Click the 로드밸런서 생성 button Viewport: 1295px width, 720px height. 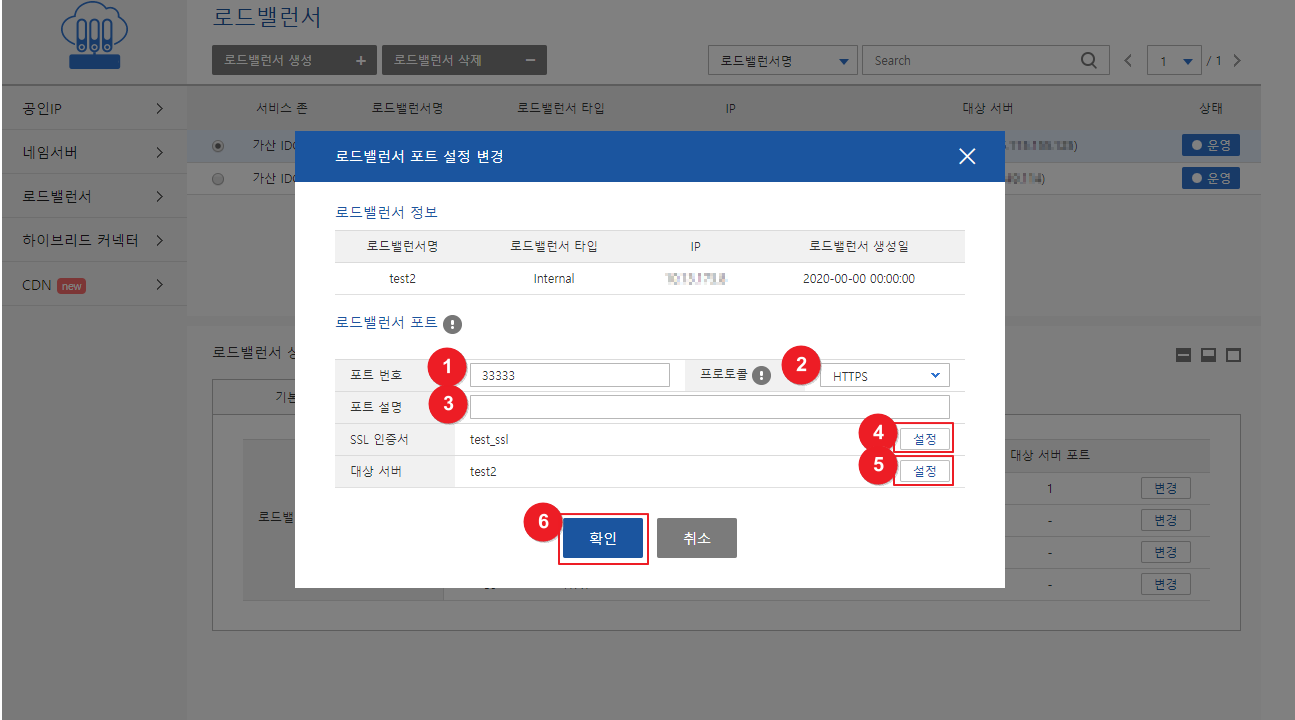point(294,60)
